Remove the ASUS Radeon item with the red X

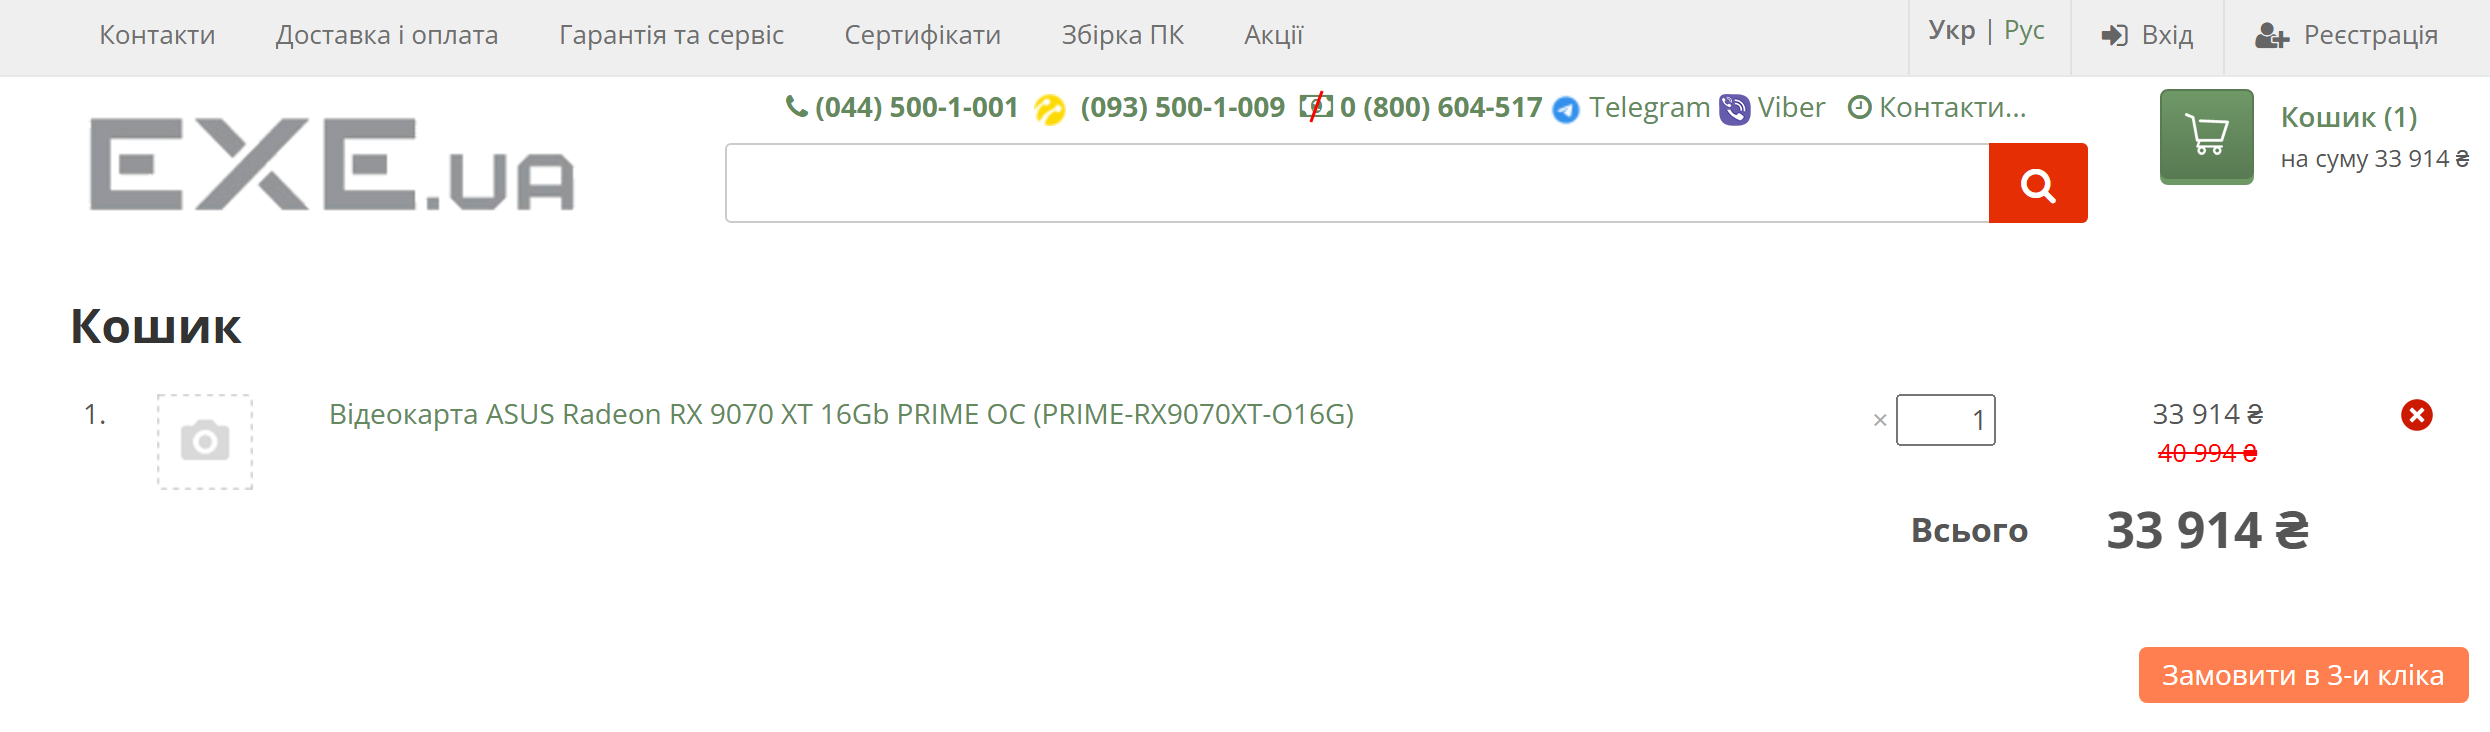coord(2416,415)
